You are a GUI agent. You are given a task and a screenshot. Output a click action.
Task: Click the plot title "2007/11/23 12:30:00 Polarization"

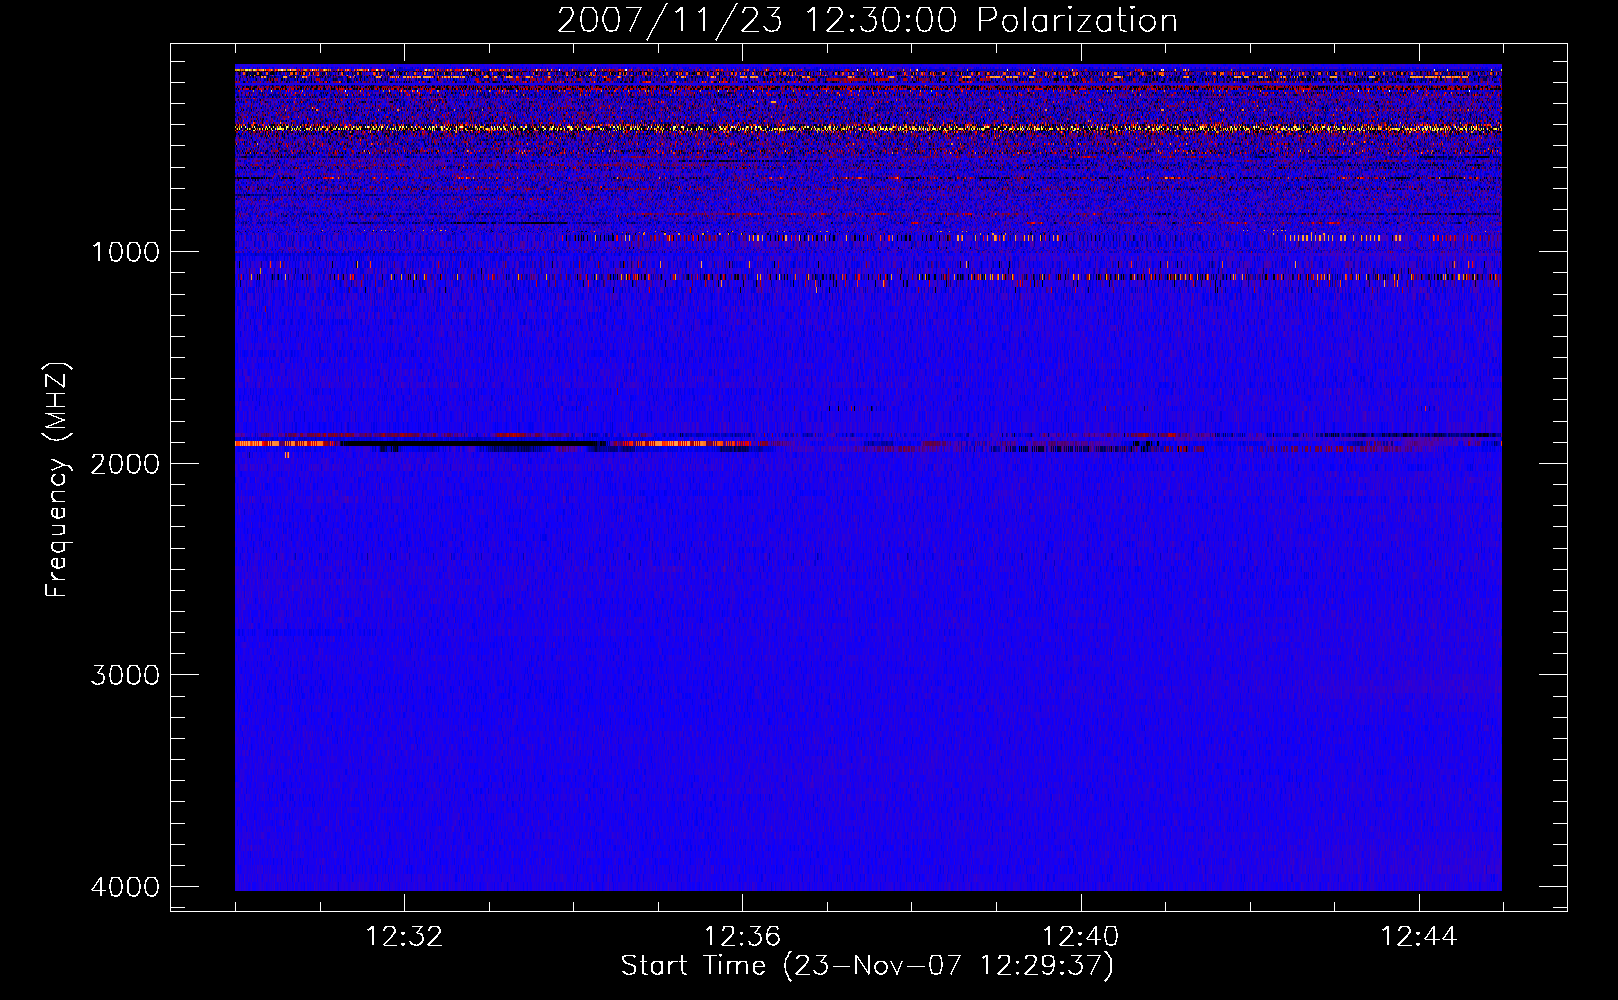click(867, 21)
